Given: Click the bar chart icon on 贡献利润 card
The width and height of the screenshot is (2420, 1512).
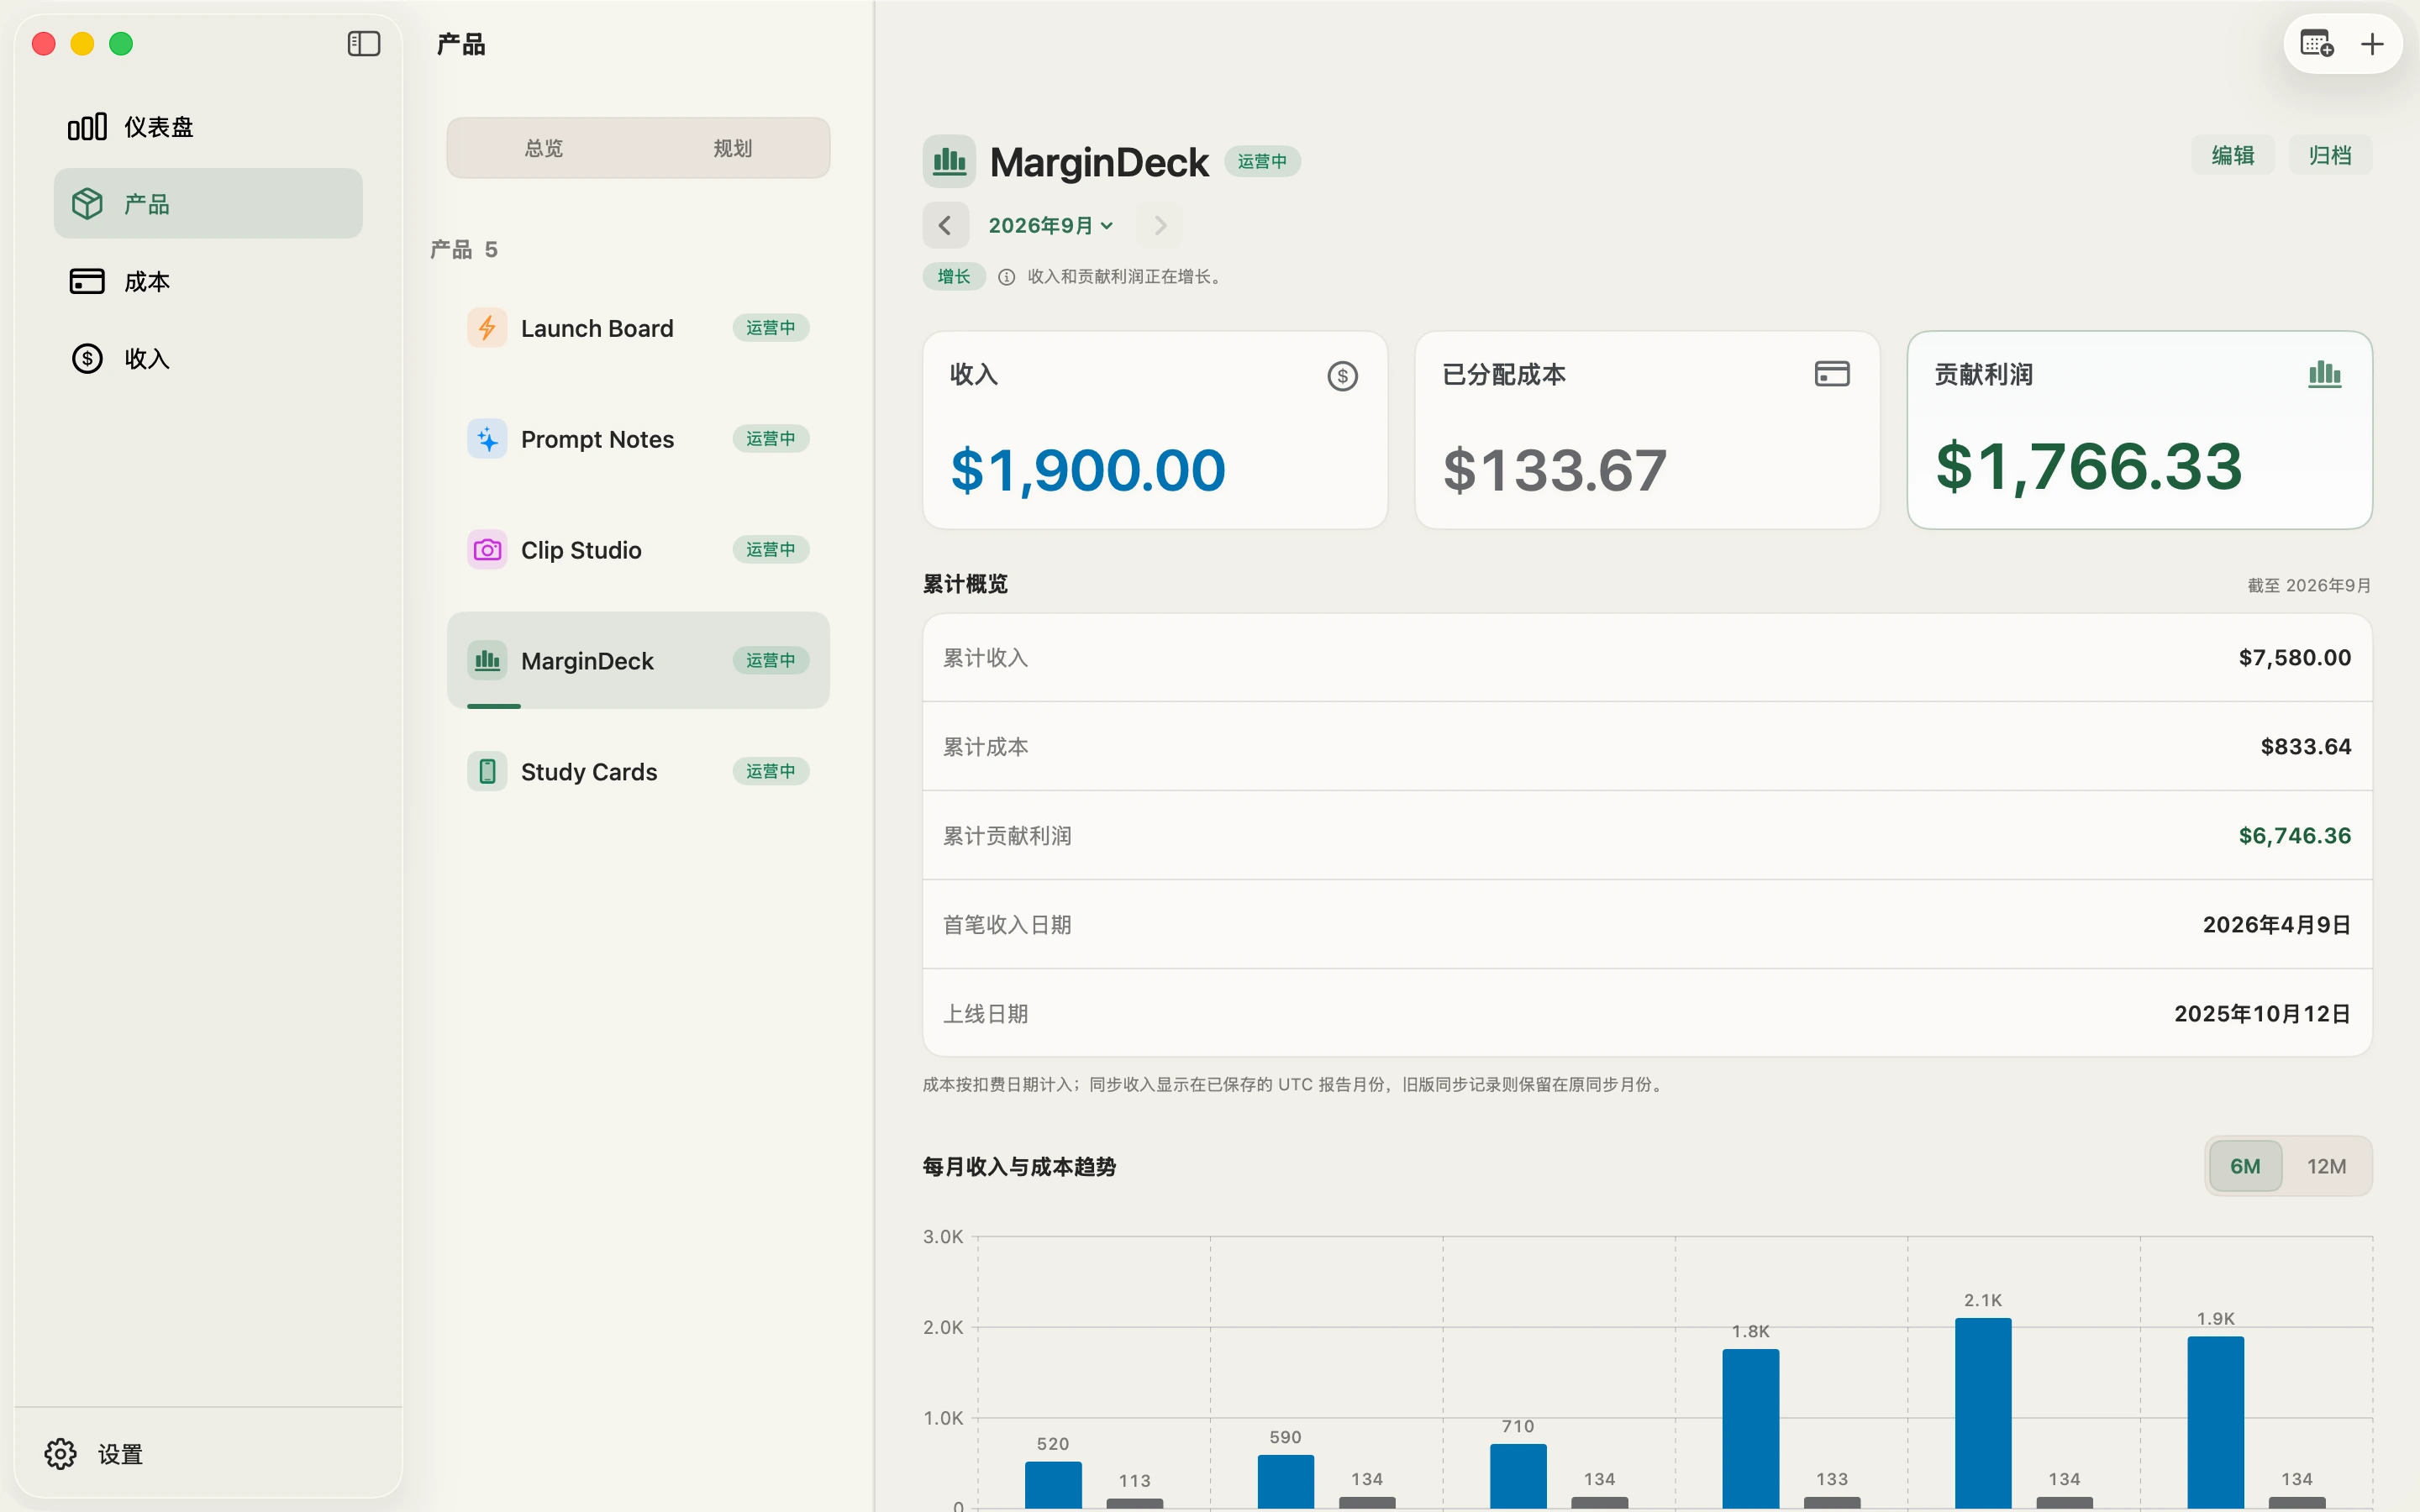Looking at the screenshot, I should (x=2324, y=374).
